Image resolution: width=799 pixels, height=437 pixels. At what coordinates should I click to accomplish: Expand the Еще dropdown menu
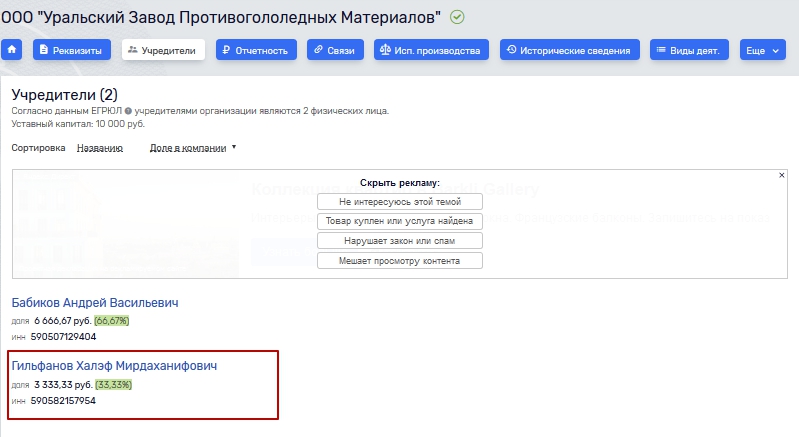click(x=763, y=50)
